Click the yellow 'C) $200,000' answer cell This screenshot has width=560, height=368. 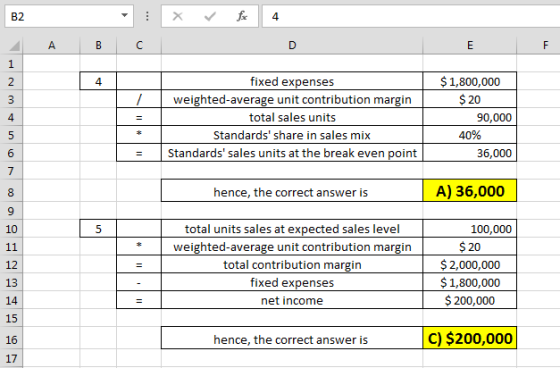pos(470,338)
